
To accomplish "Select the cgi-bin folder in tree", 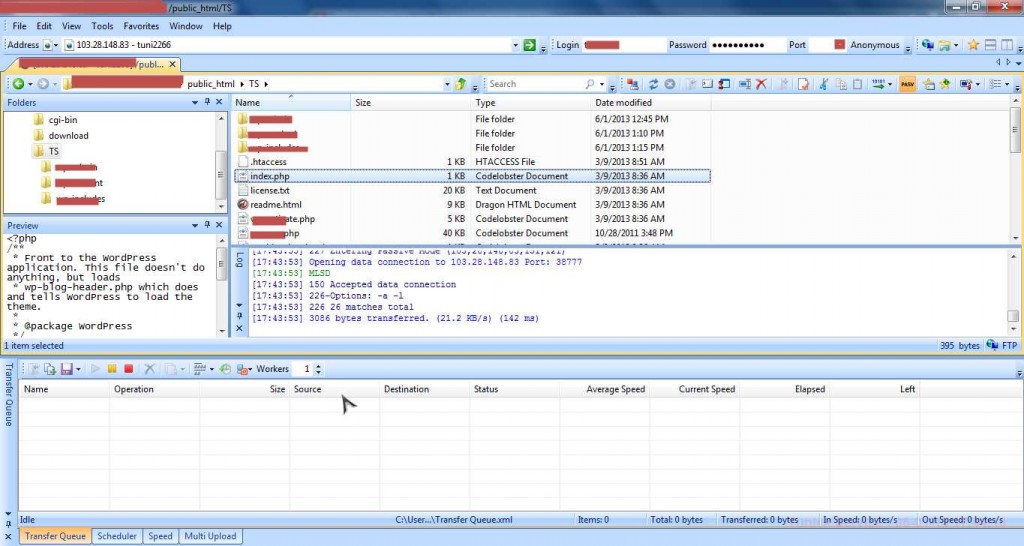I will 63,120.
